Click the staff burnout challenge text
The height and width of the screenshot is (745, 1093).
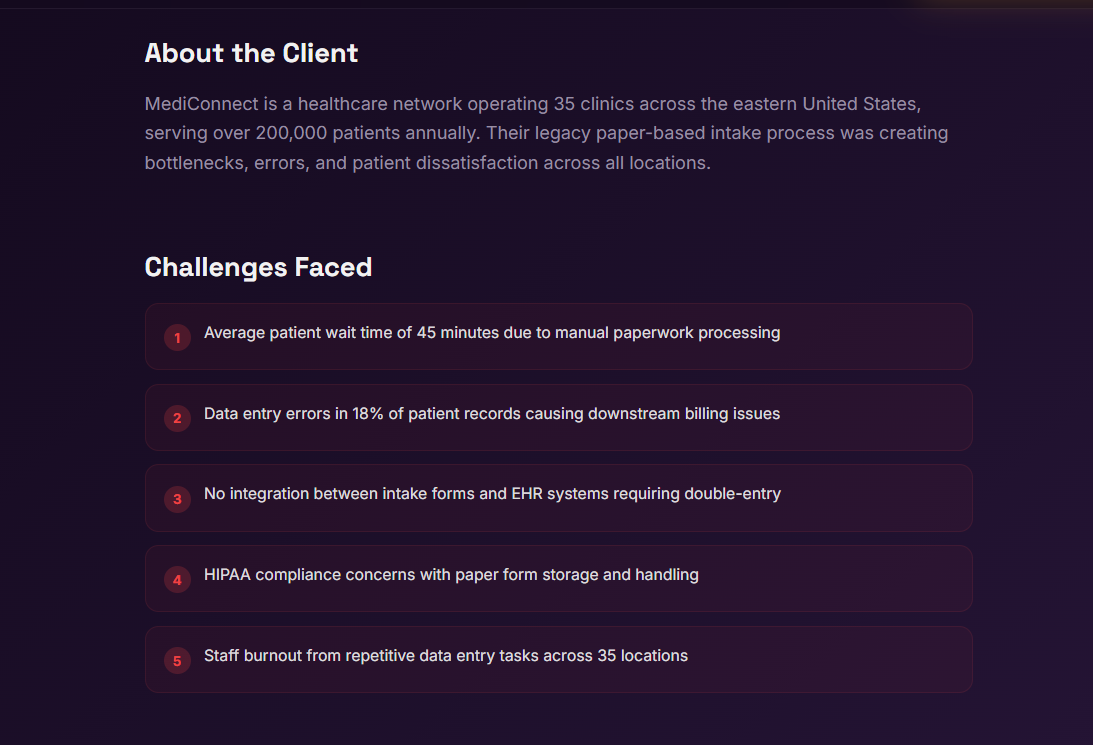click(445, 656)
